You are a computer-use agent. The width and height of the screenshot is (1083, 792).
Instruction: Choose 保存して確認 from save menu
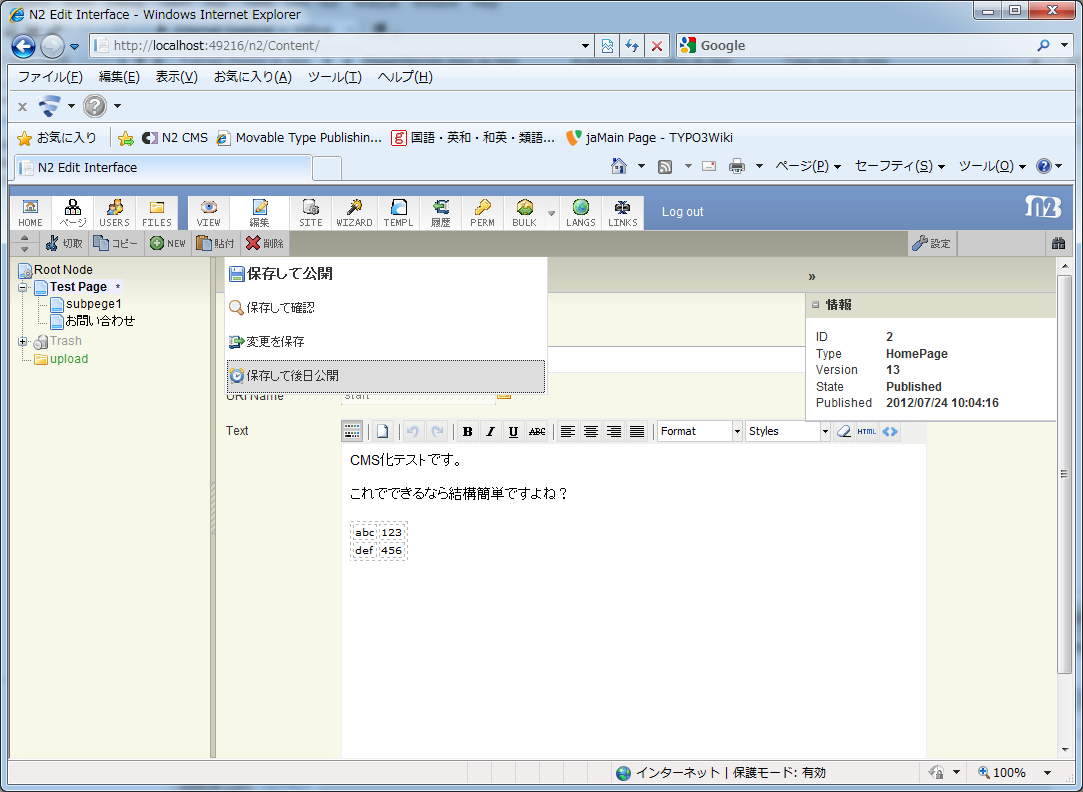coord(386,308)
